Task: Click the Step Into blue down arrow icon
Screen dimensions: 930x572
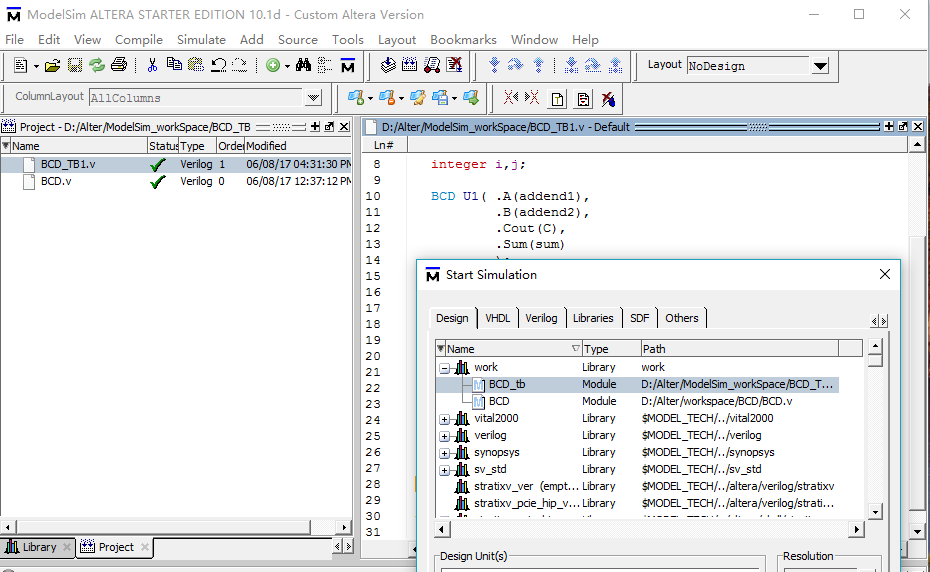Action: (493, 65)
